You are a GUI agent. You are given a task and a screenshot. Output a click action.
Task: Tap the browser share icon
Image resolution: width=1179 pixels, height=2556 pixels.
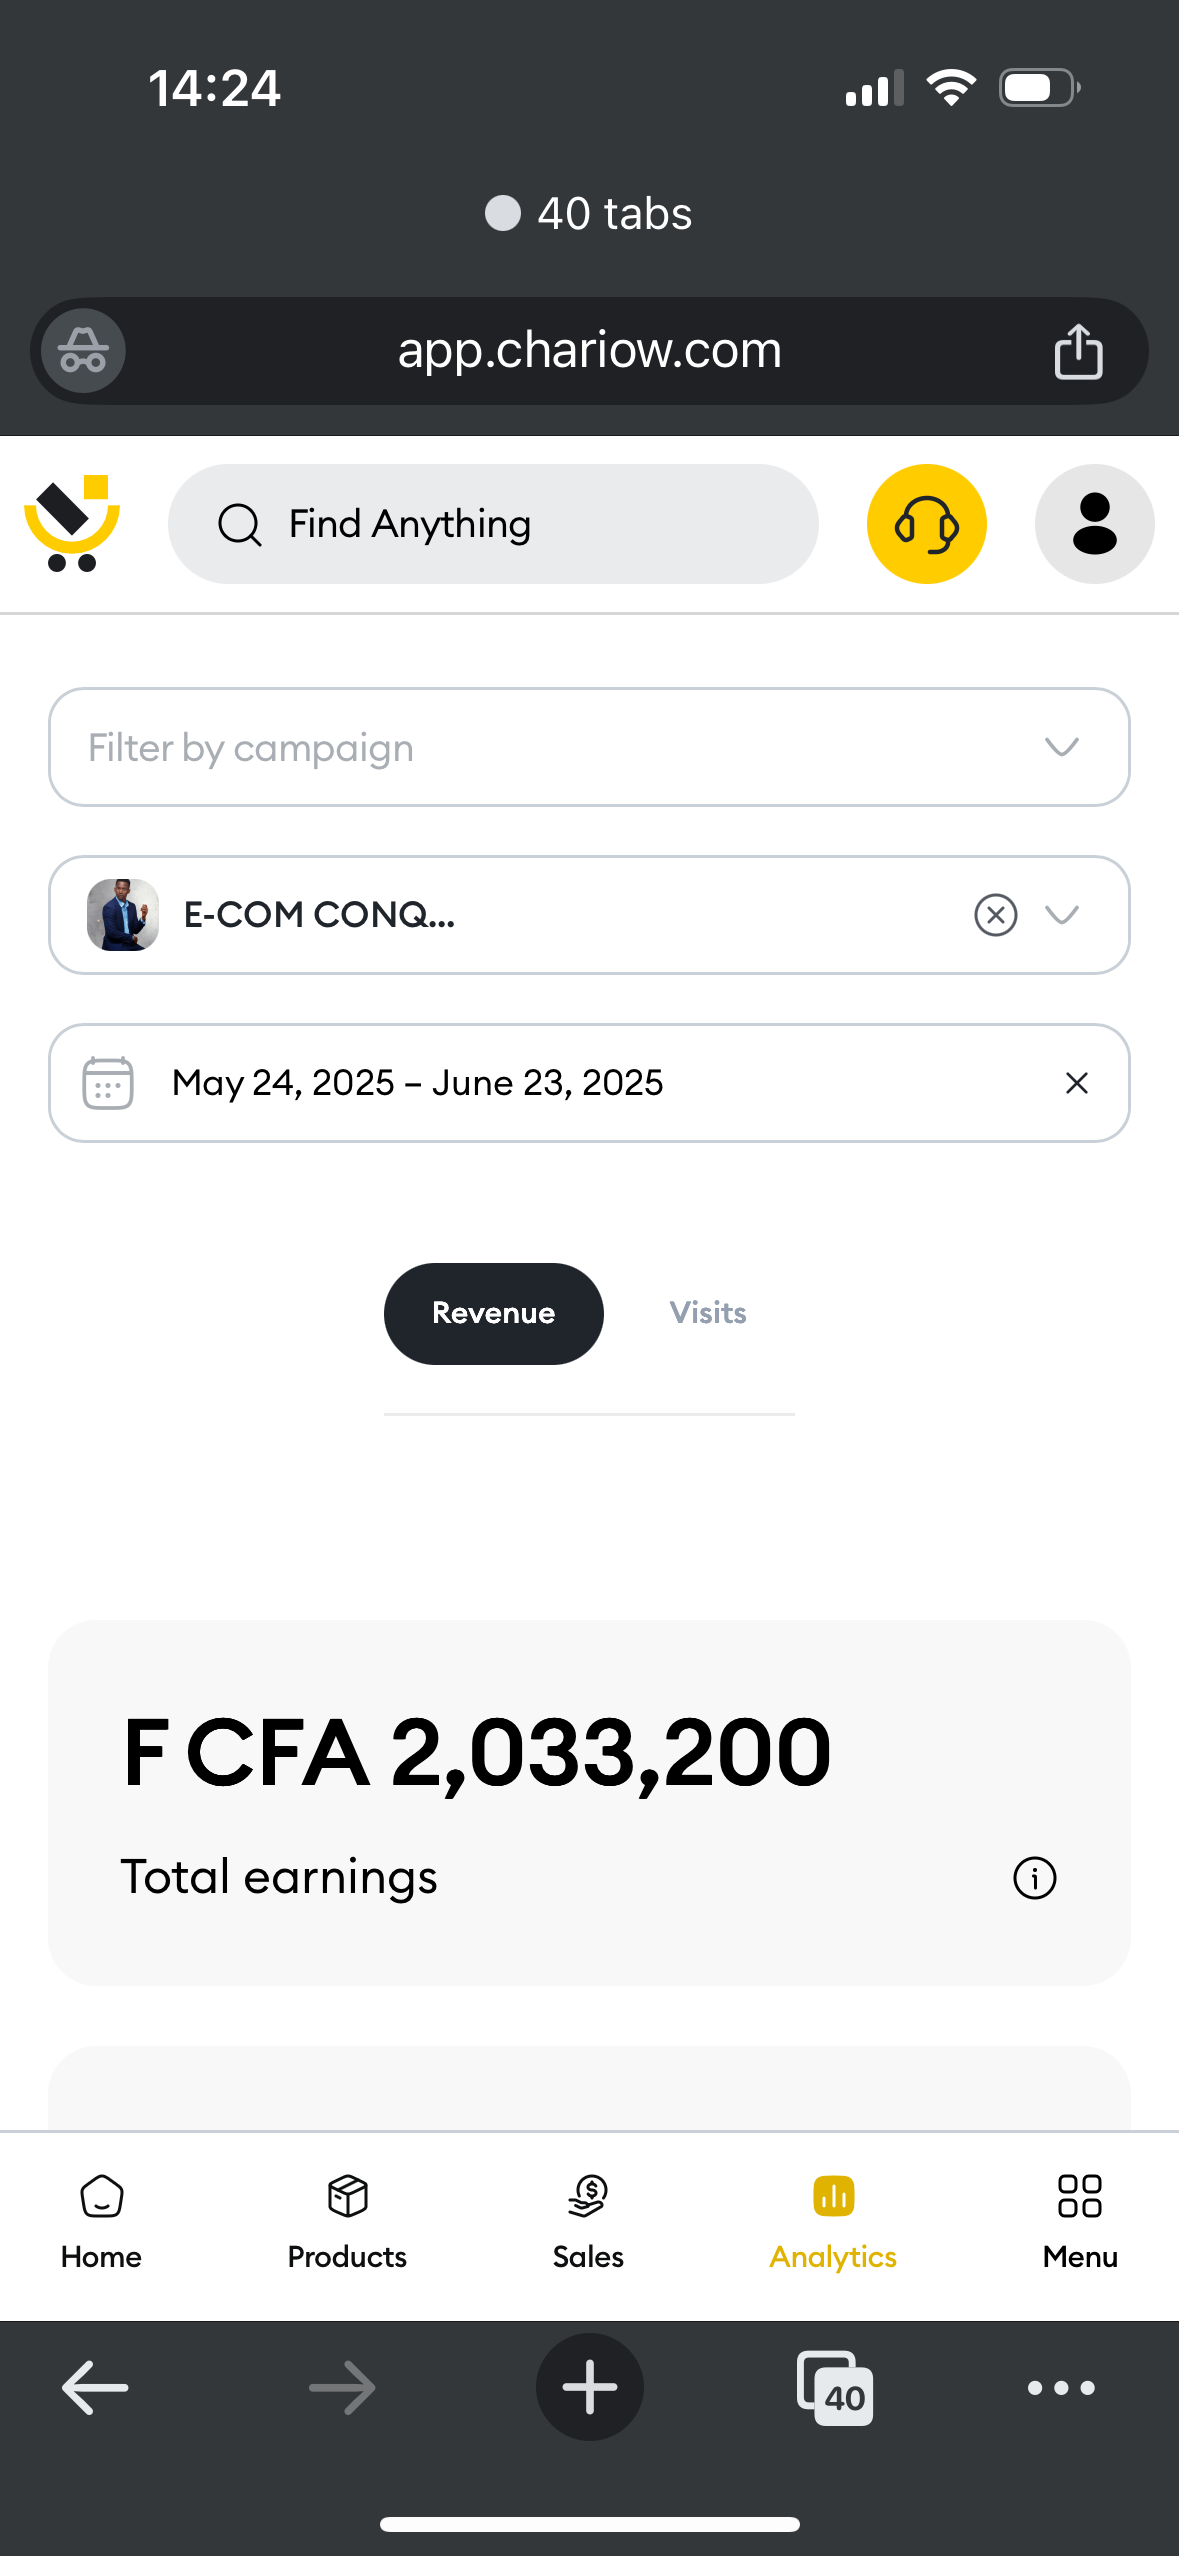[1078, 351]
